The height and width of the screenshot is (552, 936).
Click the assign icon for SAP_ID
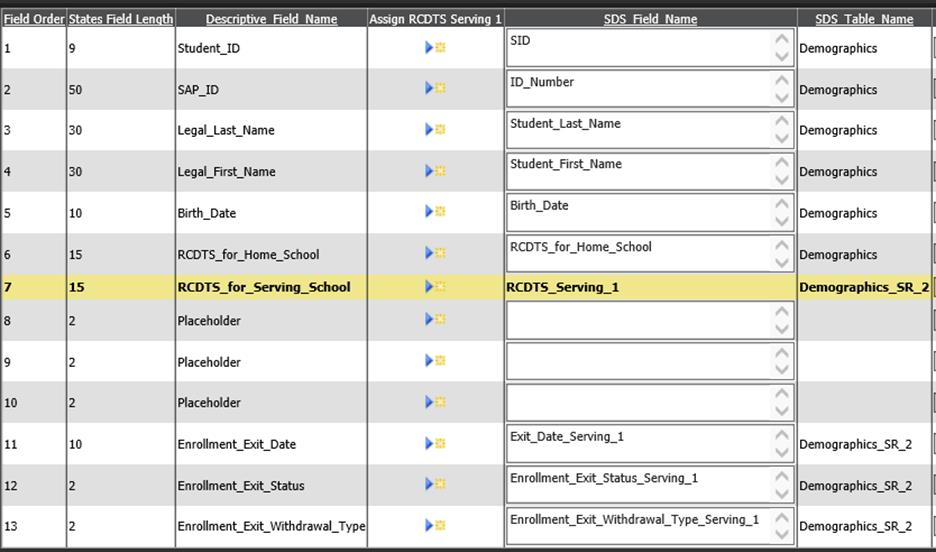click(x=435, y=89)
